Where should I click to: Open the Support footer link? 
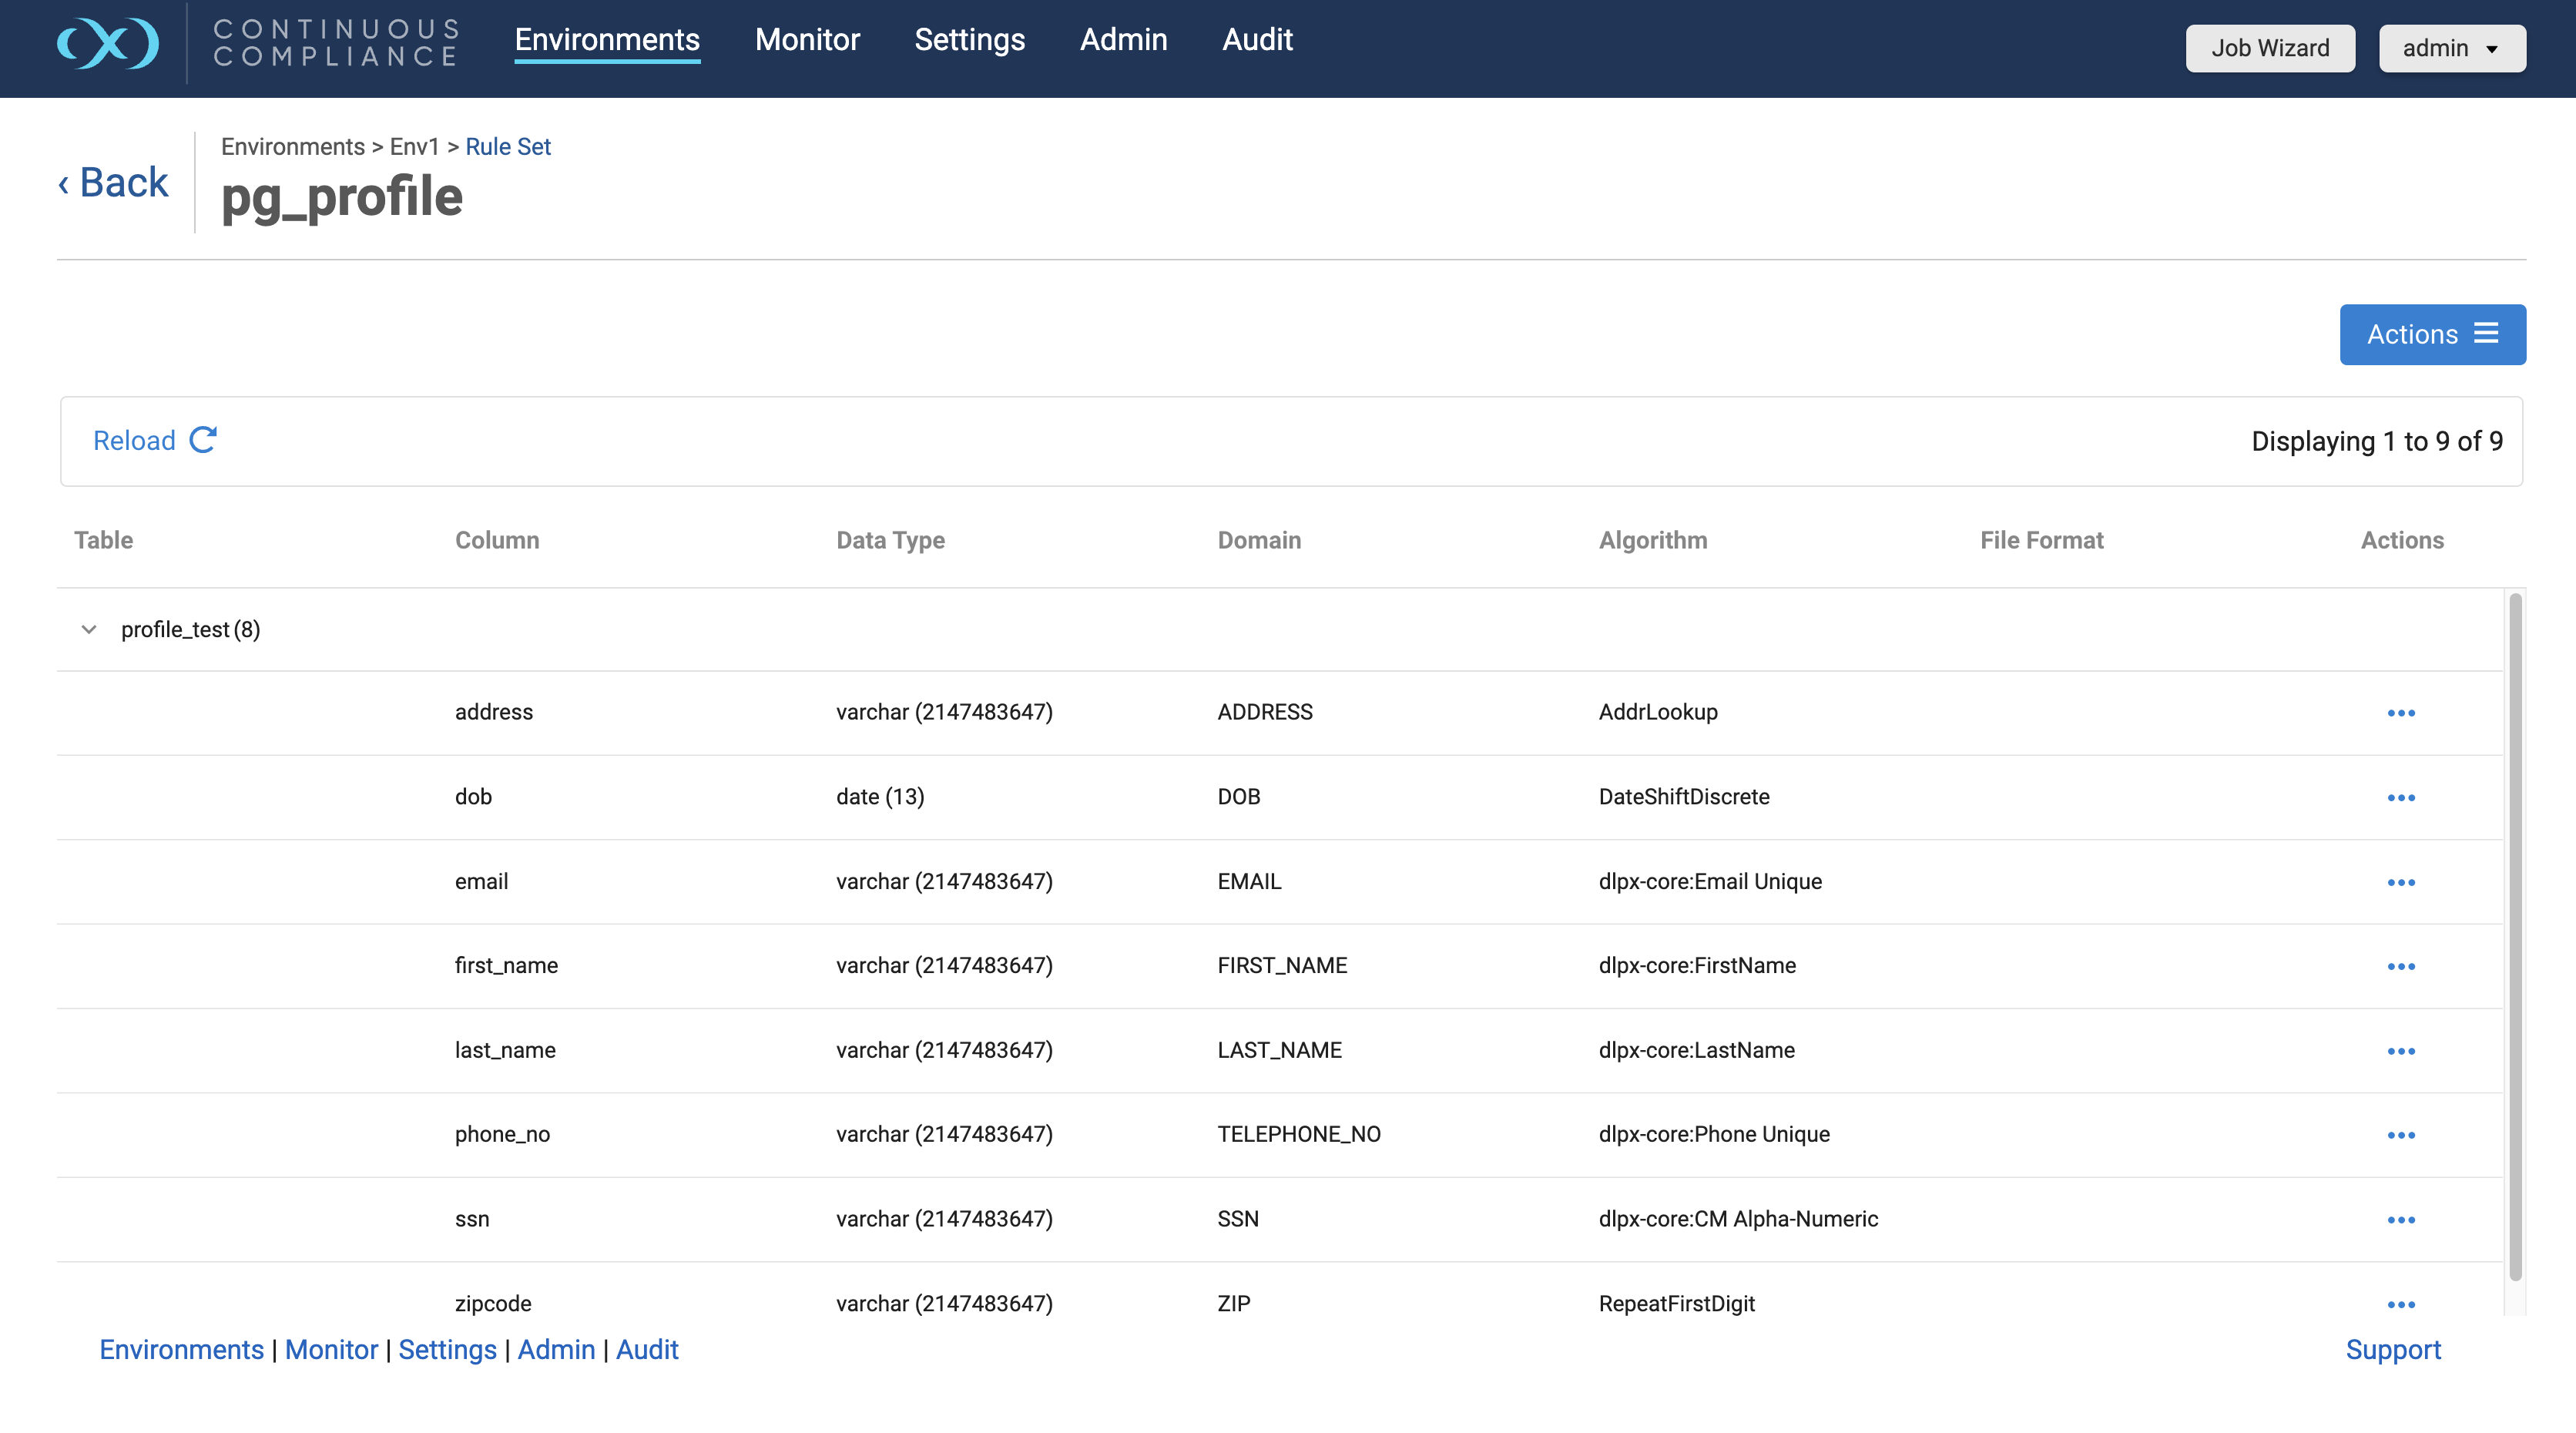pyautogui.click(x=2393, y=1349)
